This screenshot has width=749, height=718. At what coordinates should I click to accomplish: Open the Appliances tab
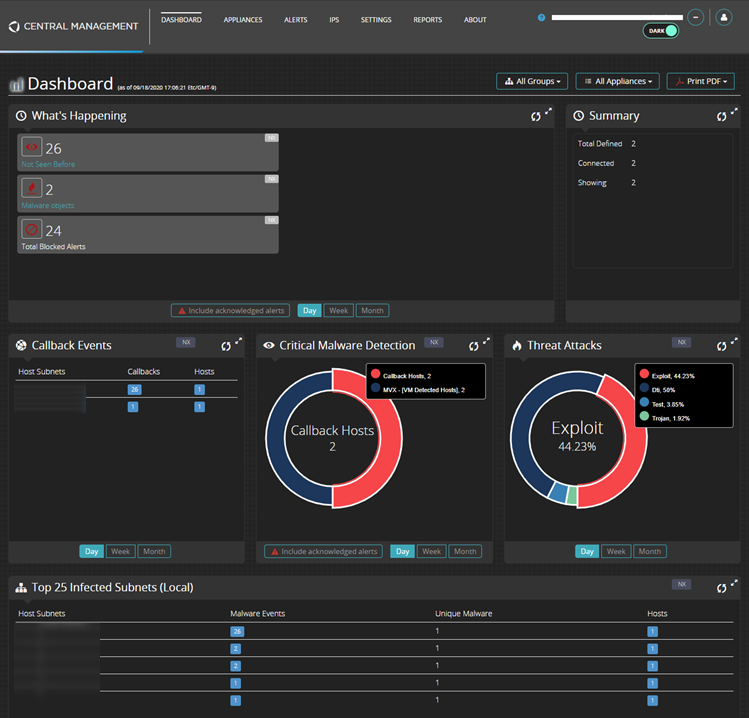(x=243, y=20)
